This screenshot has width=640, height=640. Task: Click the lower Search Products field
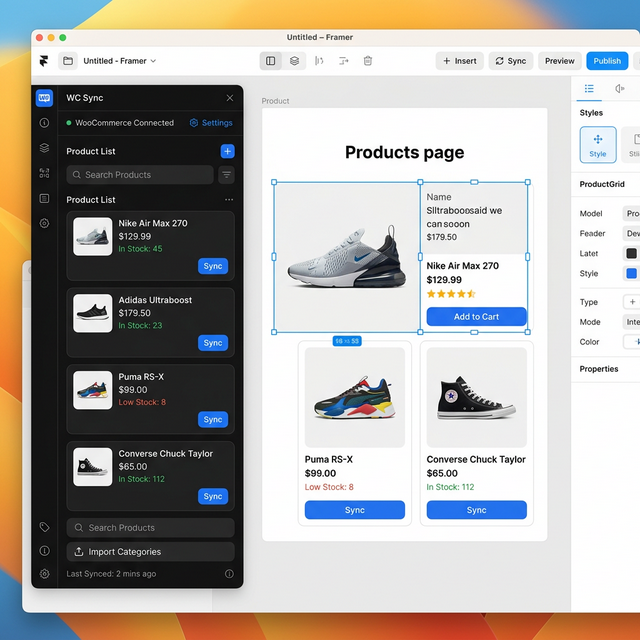click(x=151, y=528)
